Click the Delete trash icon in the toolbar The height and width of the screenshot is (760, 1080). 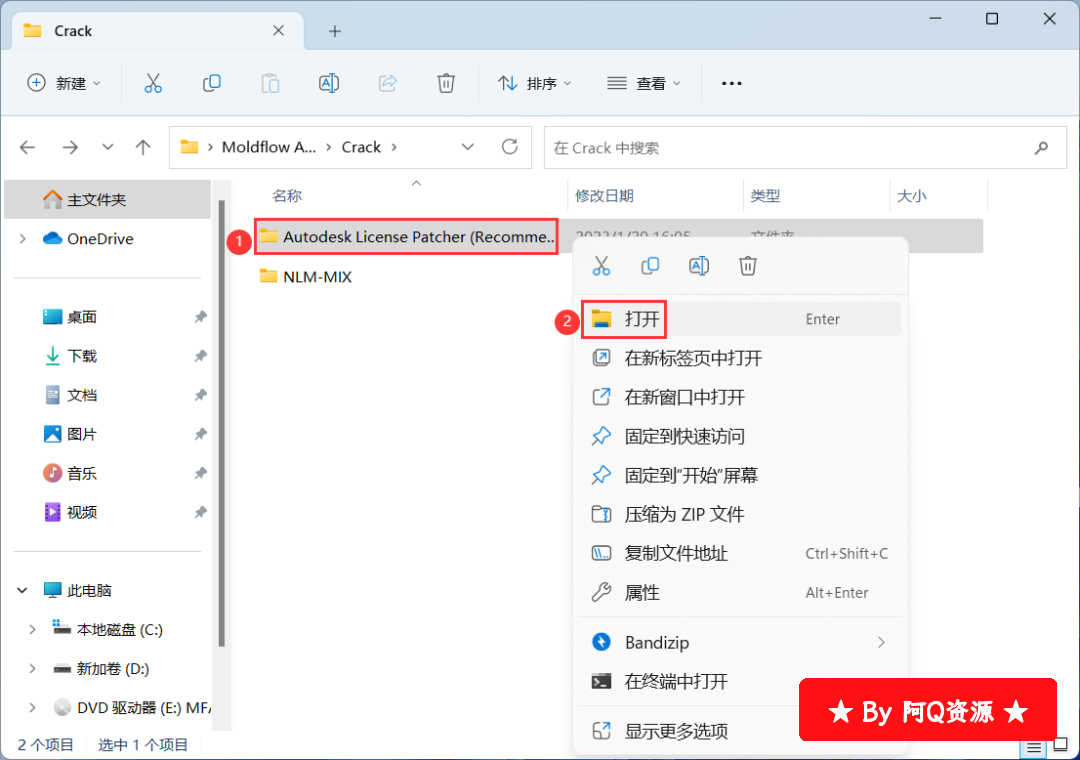[446, 83]
